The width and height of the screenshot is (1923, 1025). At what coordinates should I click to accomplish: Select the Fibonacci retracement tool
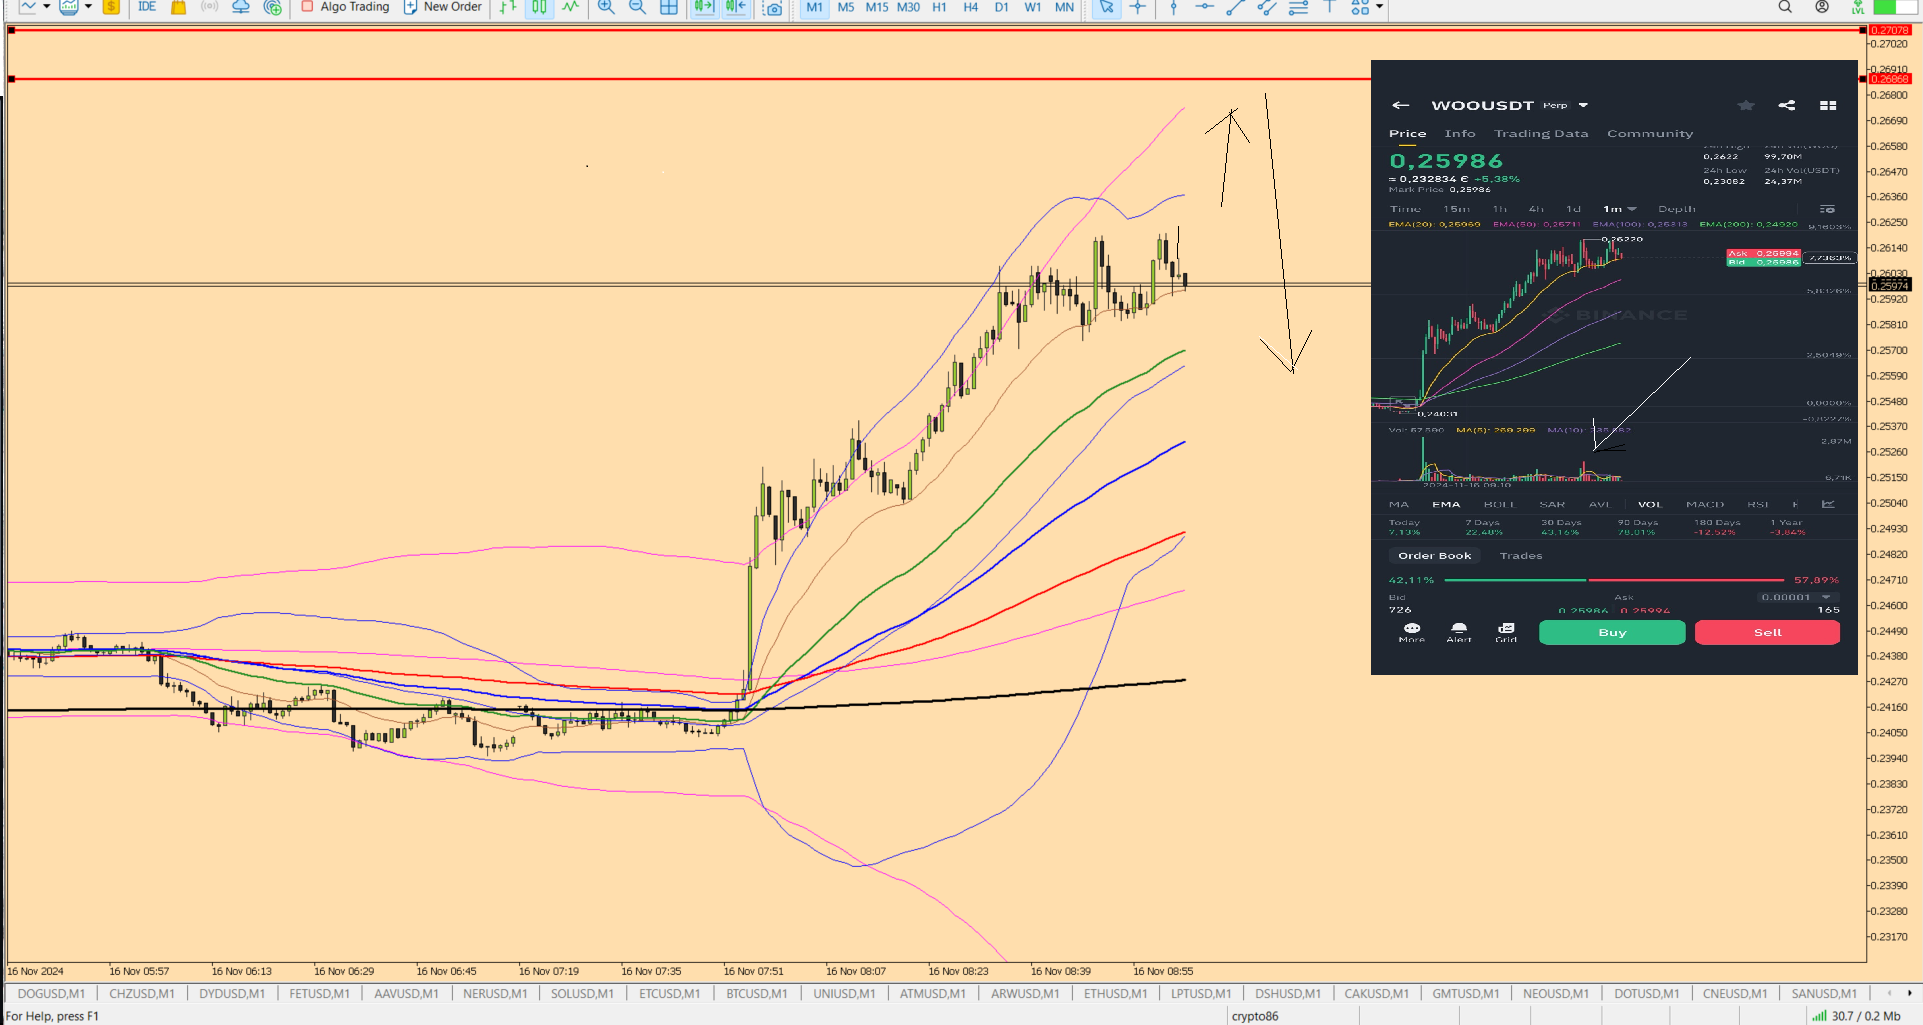click(x=1298, y=7)
